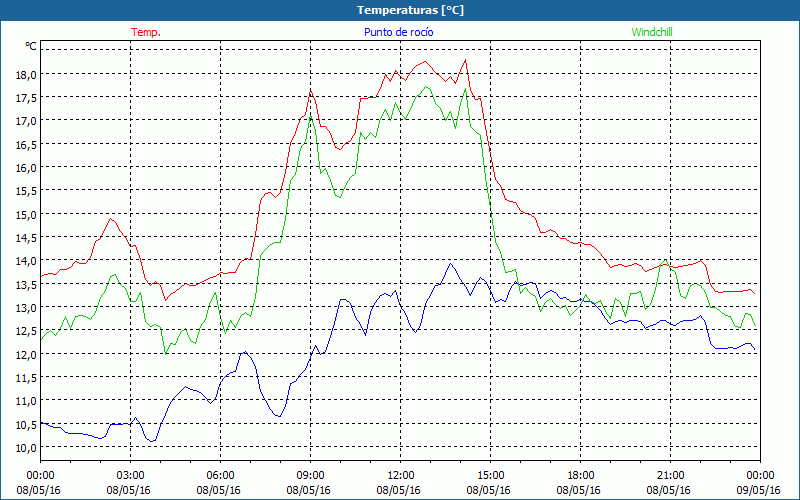Screen dimensions: 800x500
Task: Click the 09:00 time axis label
Action: coord(311,475)
